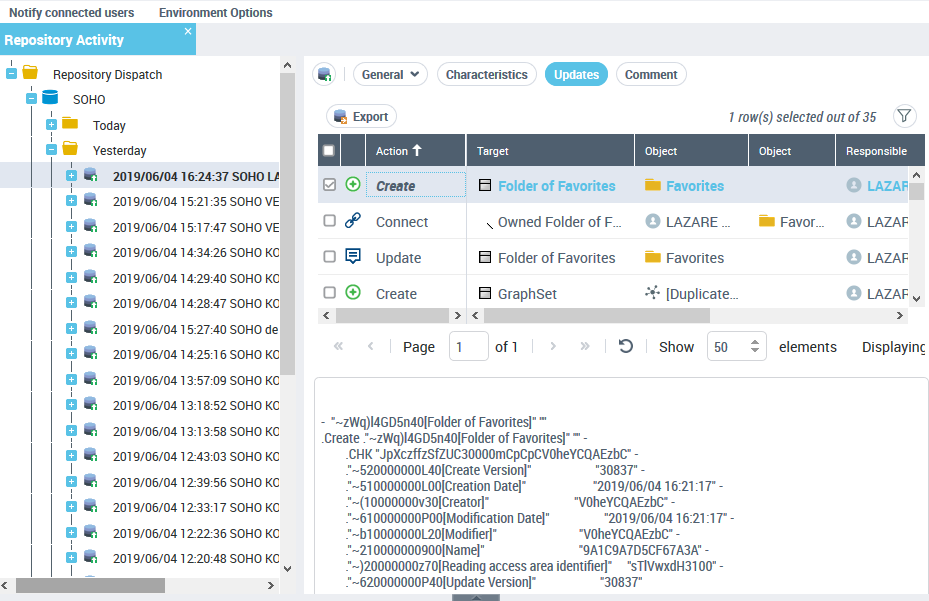
Task: Click the page number input field
Action: point(468,347)
